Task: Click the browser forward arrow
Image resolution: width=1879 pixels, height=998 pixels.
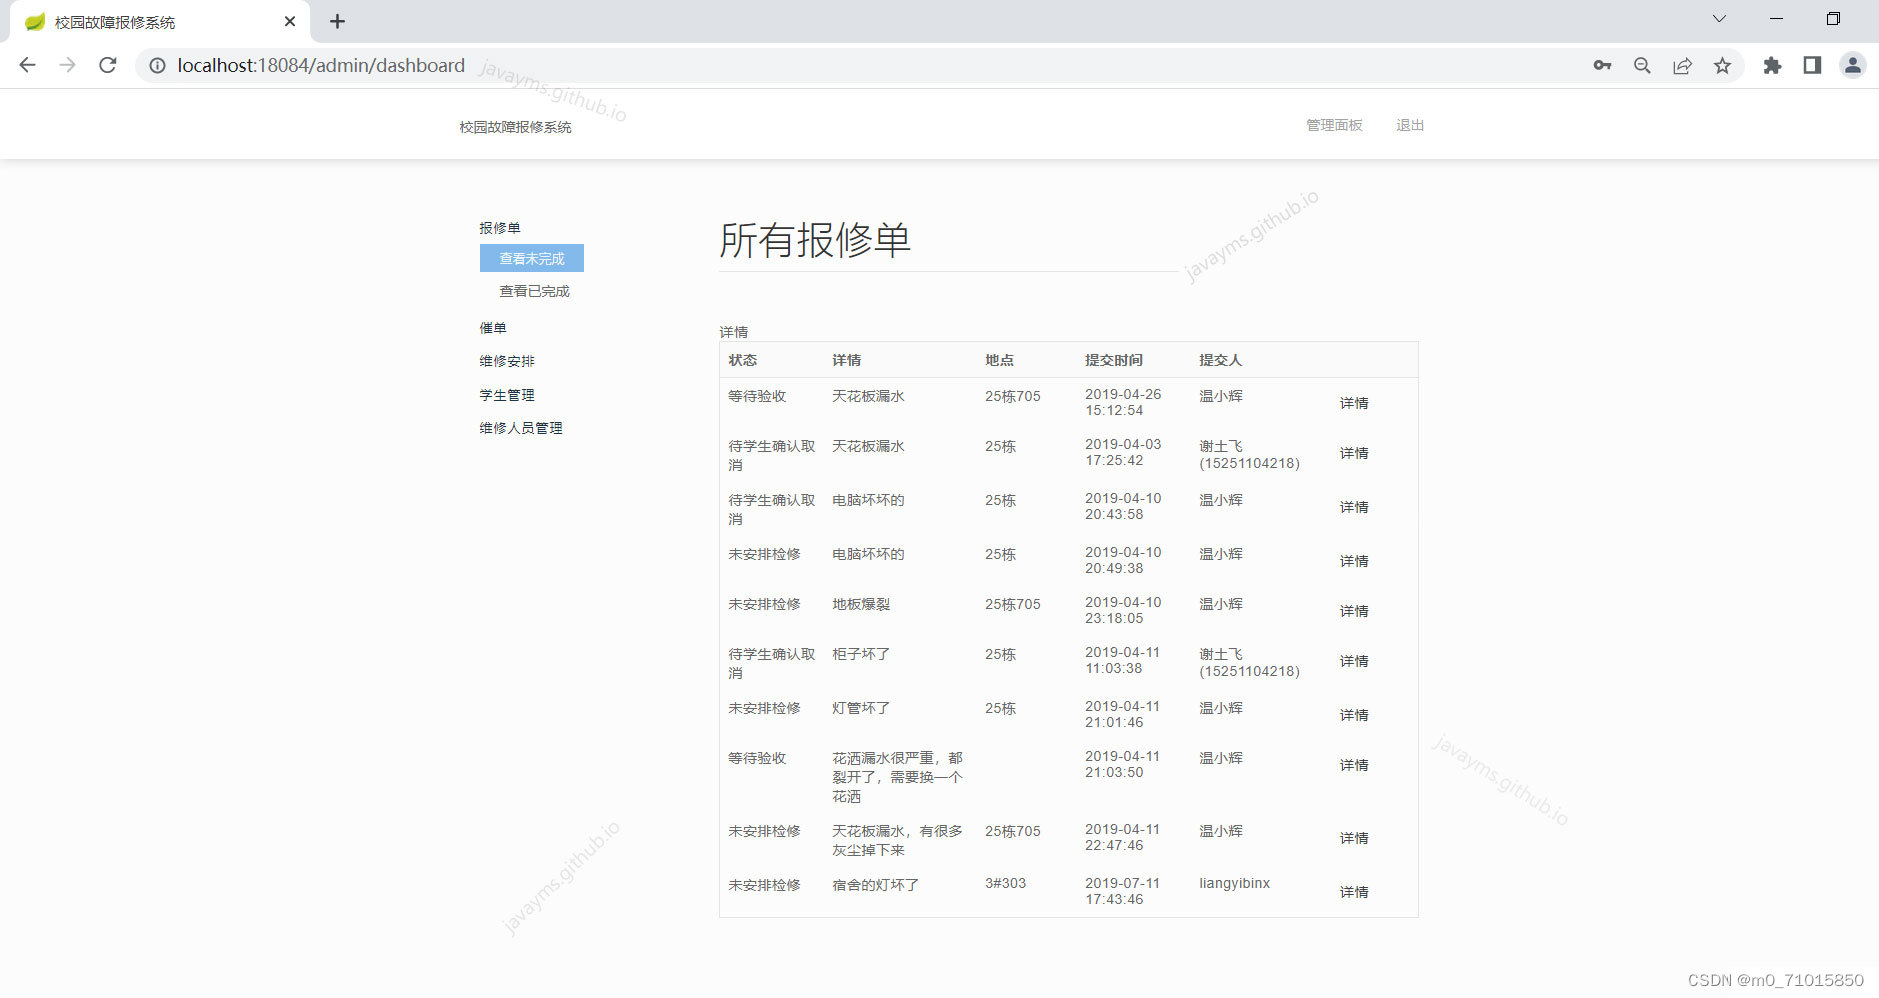Action: 67,65
